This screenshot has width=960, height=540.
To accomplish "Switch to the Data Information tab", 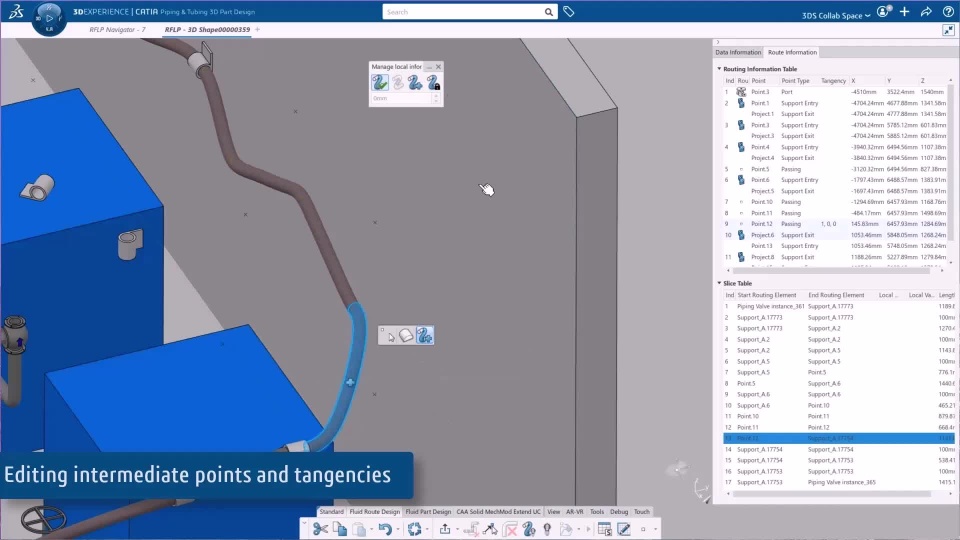I will tap(738, 52).
